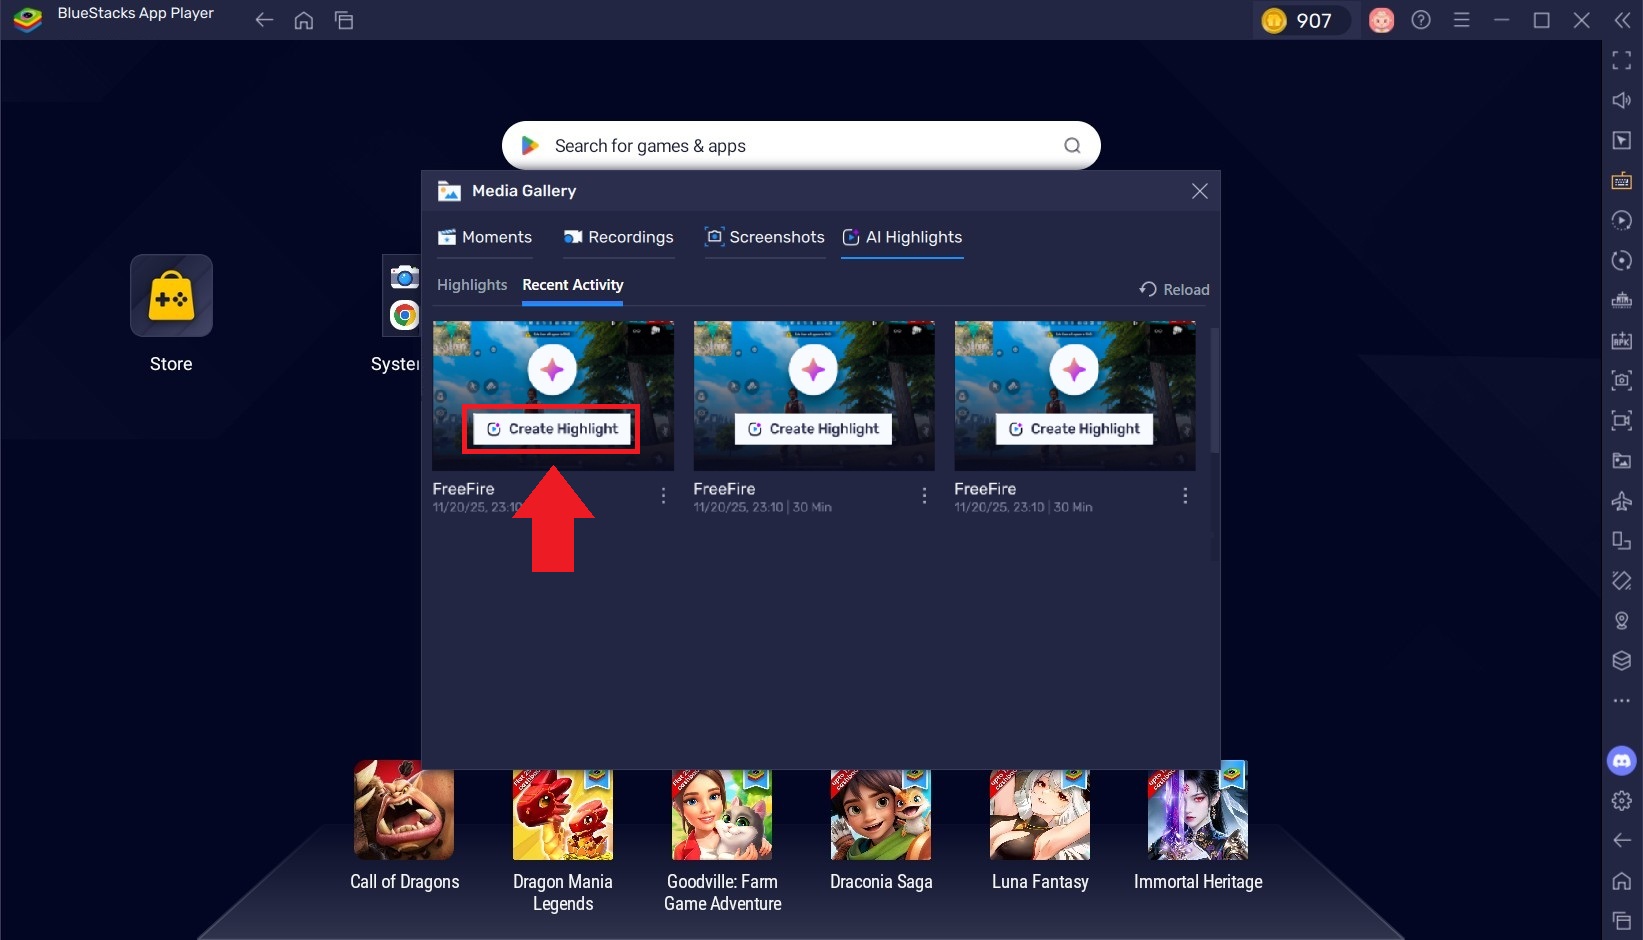The height and width of the screenshot is (940, 1643).
Task: Click the Search for games & apps field
Action: [801, 146]
